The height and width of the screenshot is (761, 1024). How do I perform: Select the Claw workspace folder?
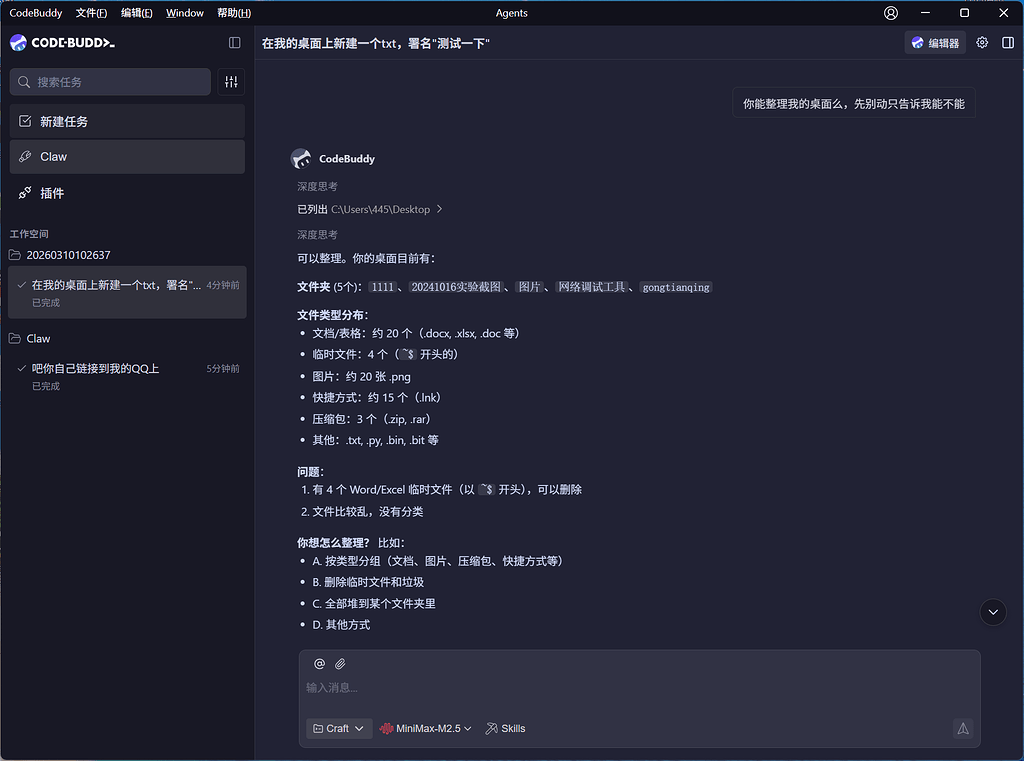39,338
